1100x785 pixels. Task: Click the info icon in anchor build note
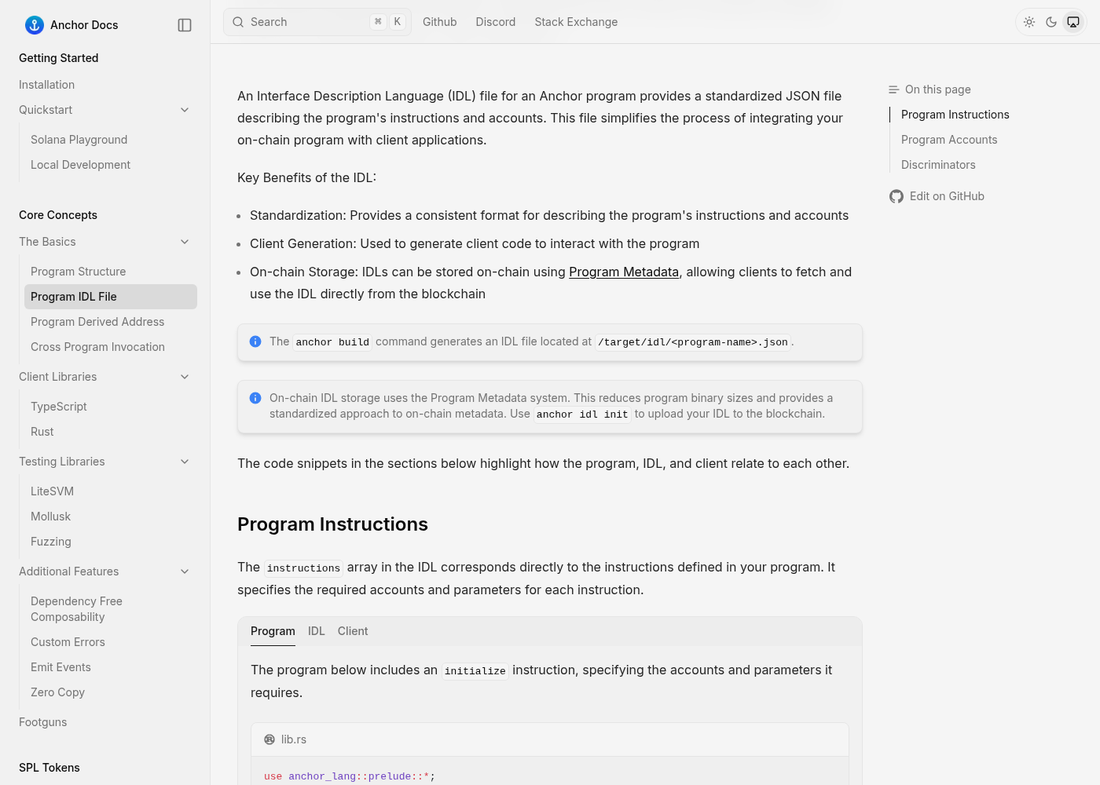(x=255, y=342)
